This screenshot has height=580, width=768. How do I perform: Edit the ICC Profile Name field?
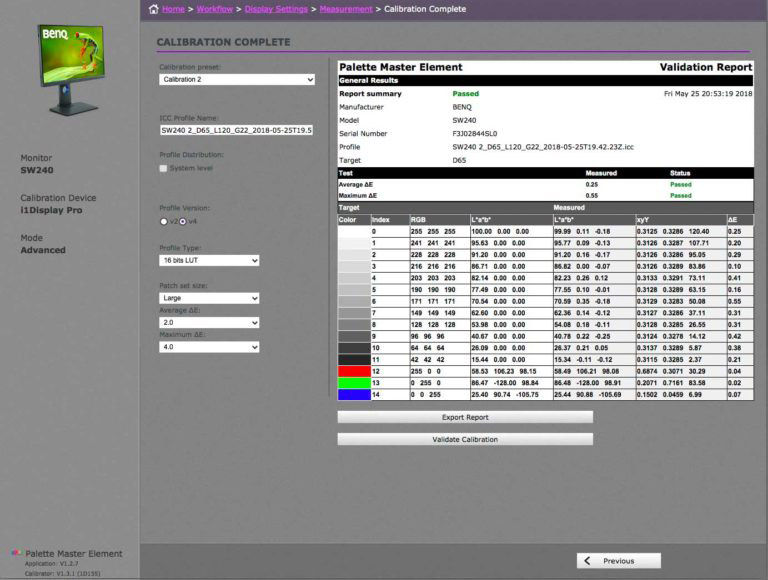coord(237,130)
